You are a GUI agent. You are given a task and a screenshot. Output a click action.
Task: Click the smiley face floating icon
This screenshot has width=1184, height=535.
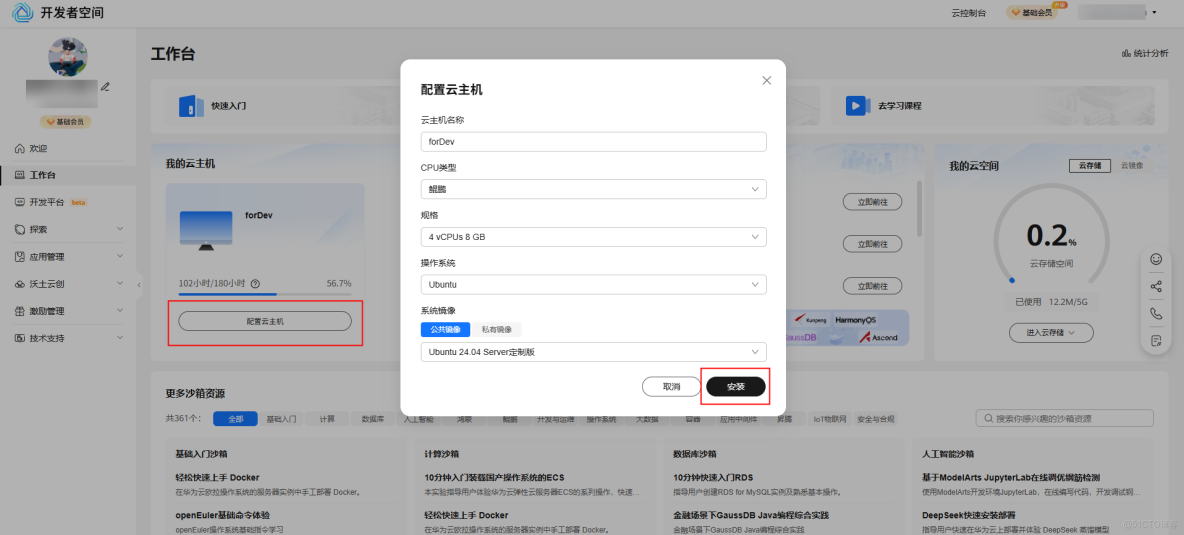(1156, 259)
